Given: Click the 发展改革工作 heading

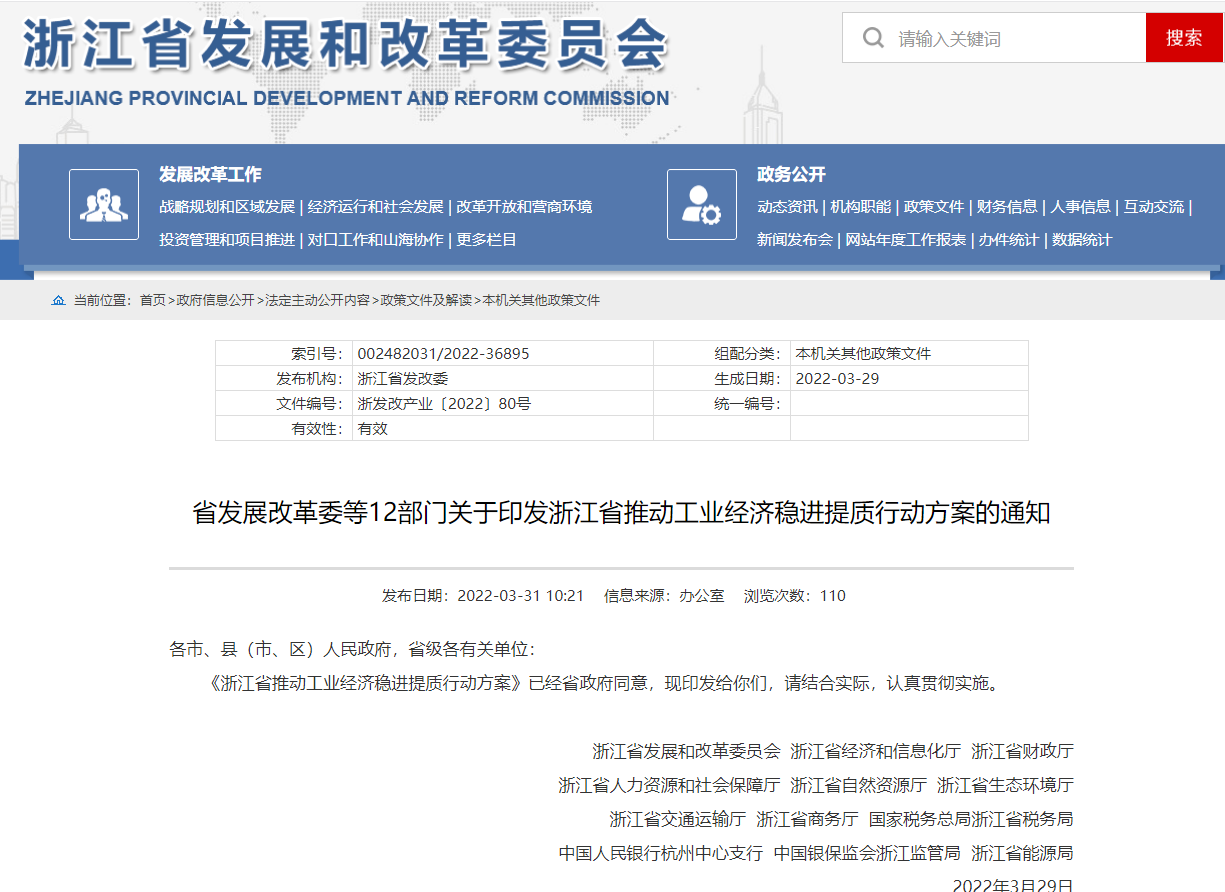Looking at the screenshot, I should tap(210, 174).
